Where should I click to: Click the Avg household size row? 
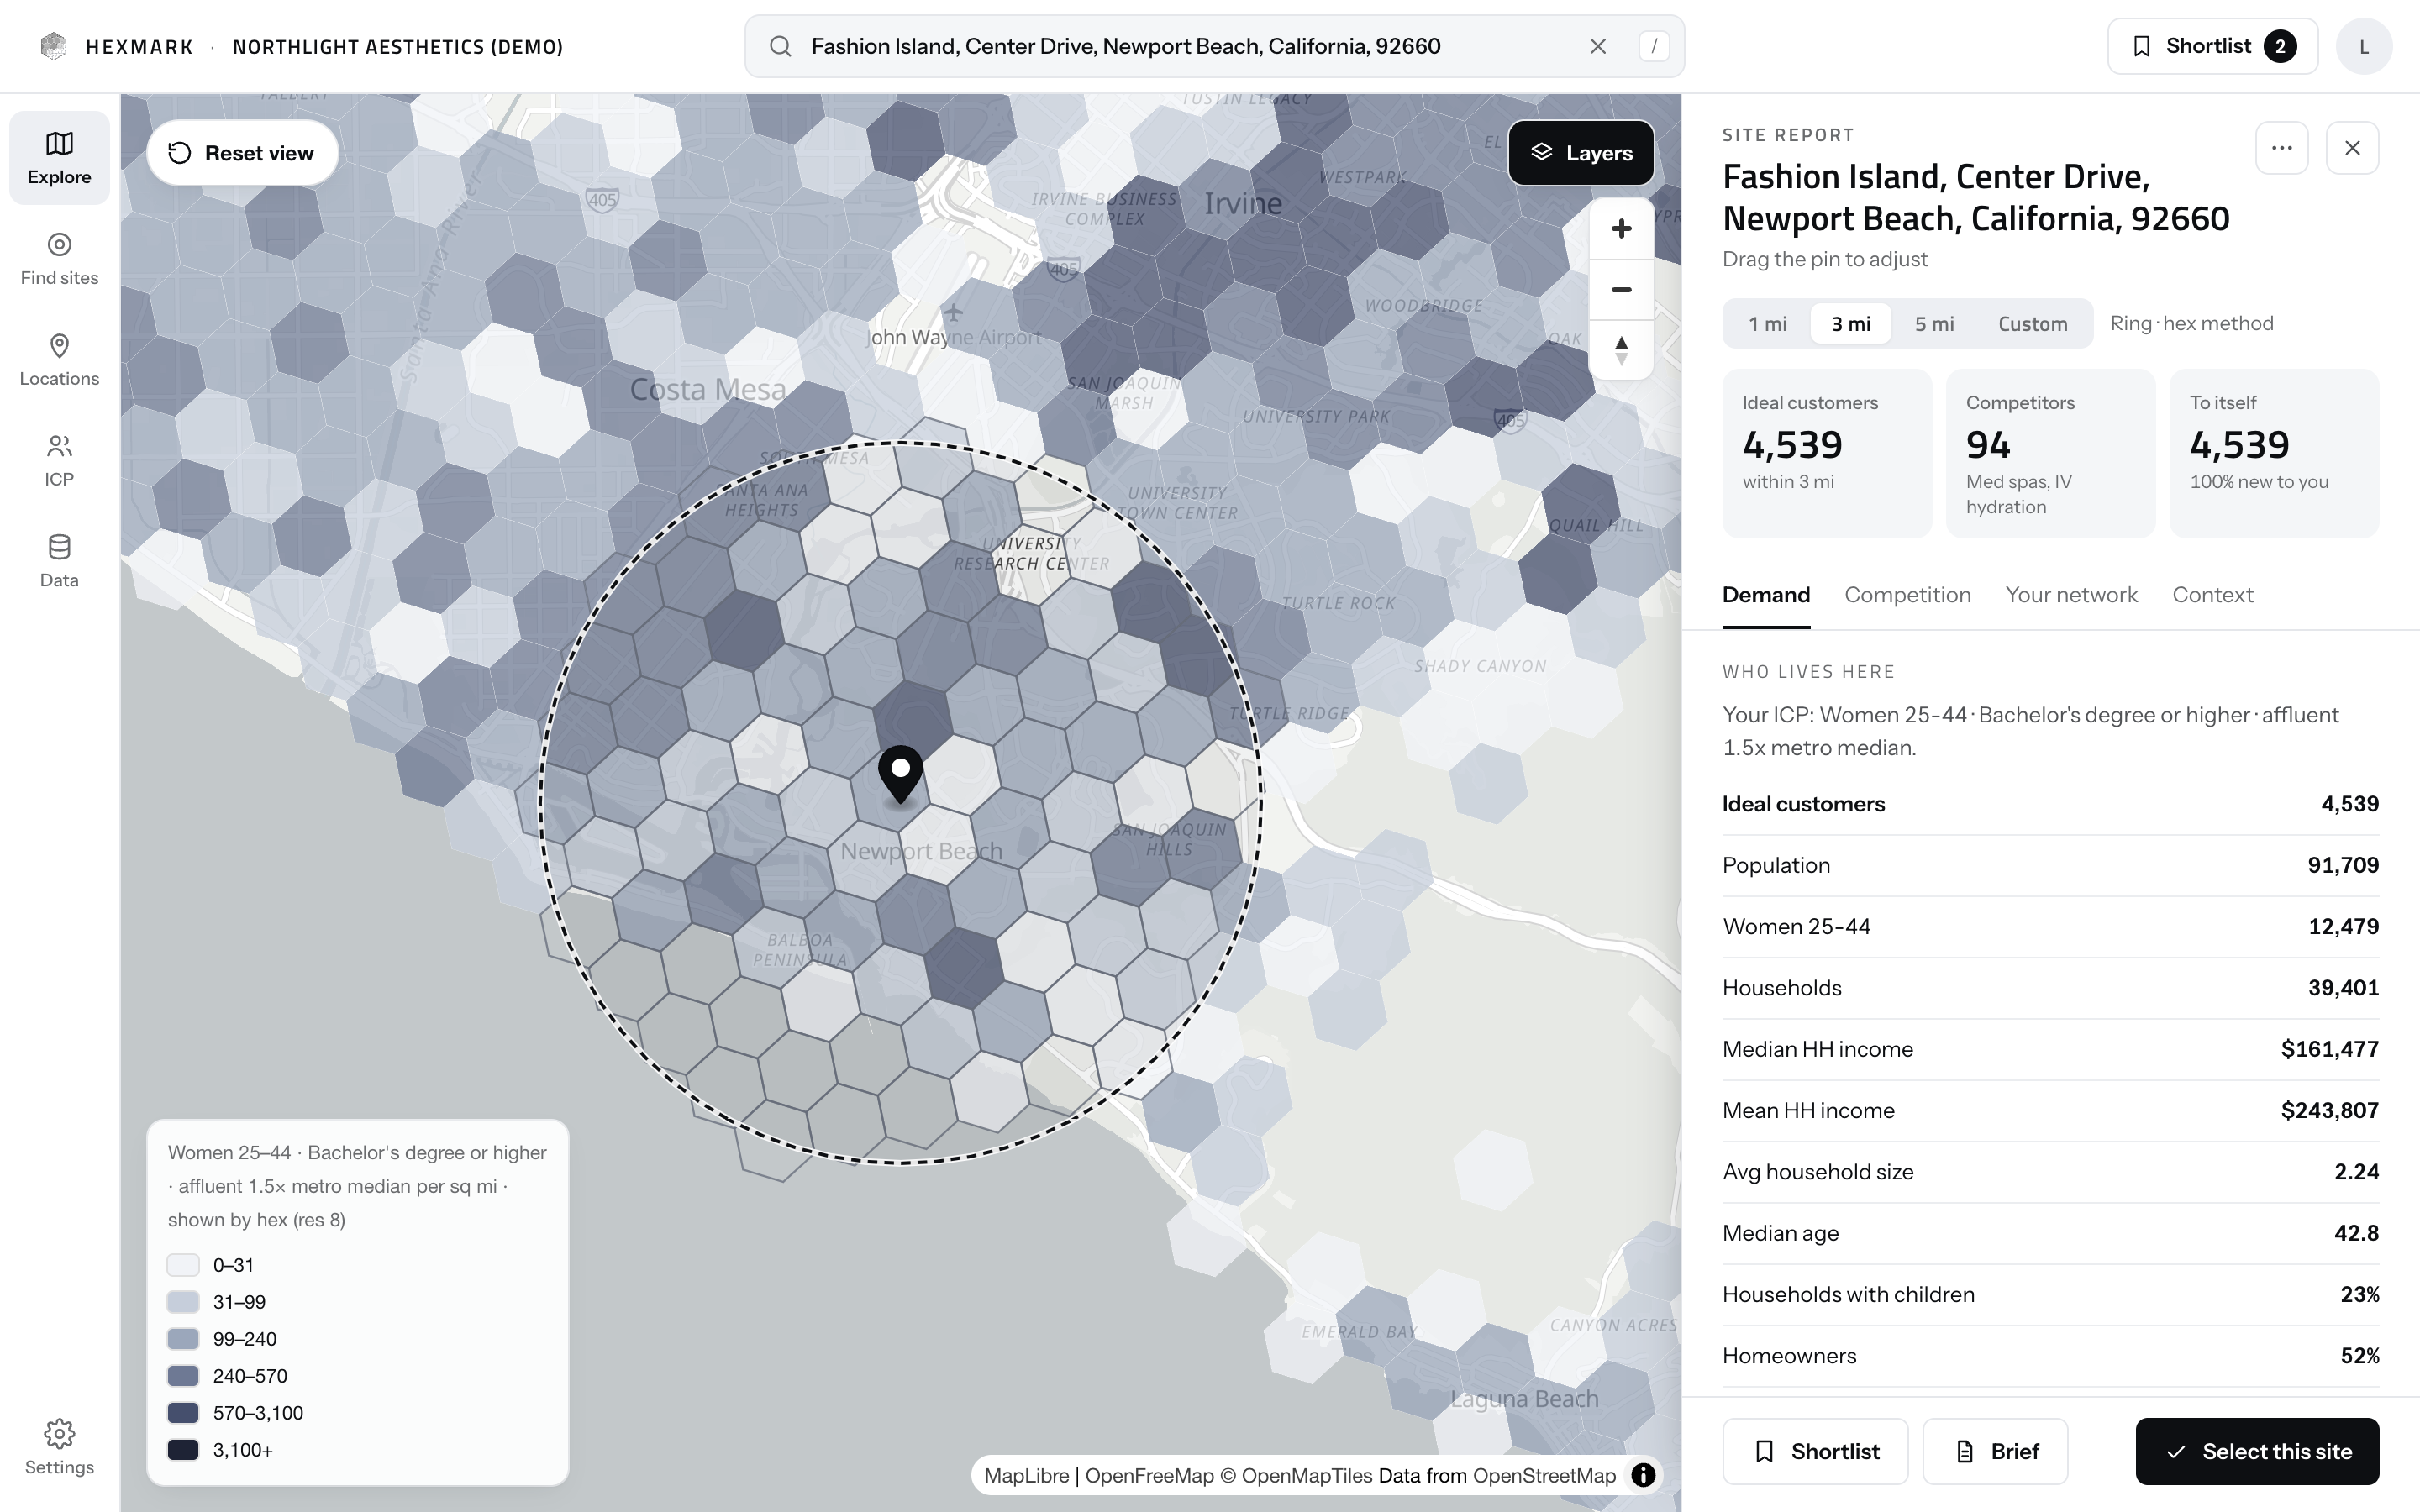tap(2050, 1172)
